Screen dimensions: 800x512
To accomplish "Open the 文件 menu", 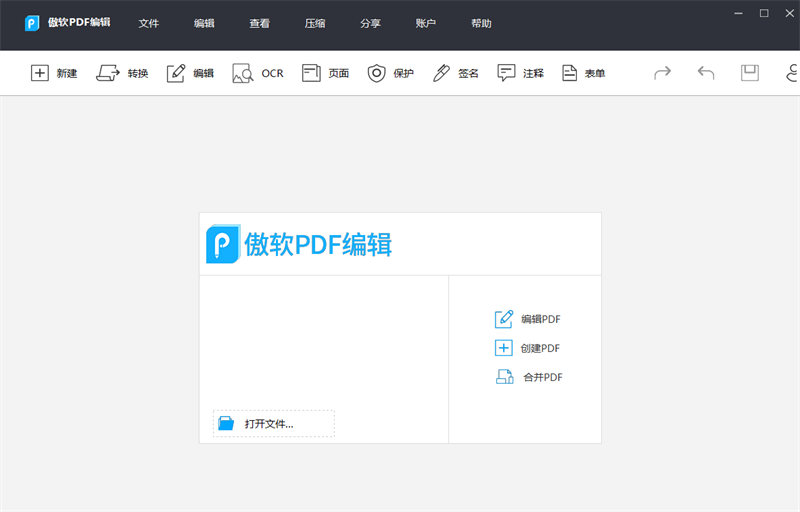I will [x=148, y=23].
